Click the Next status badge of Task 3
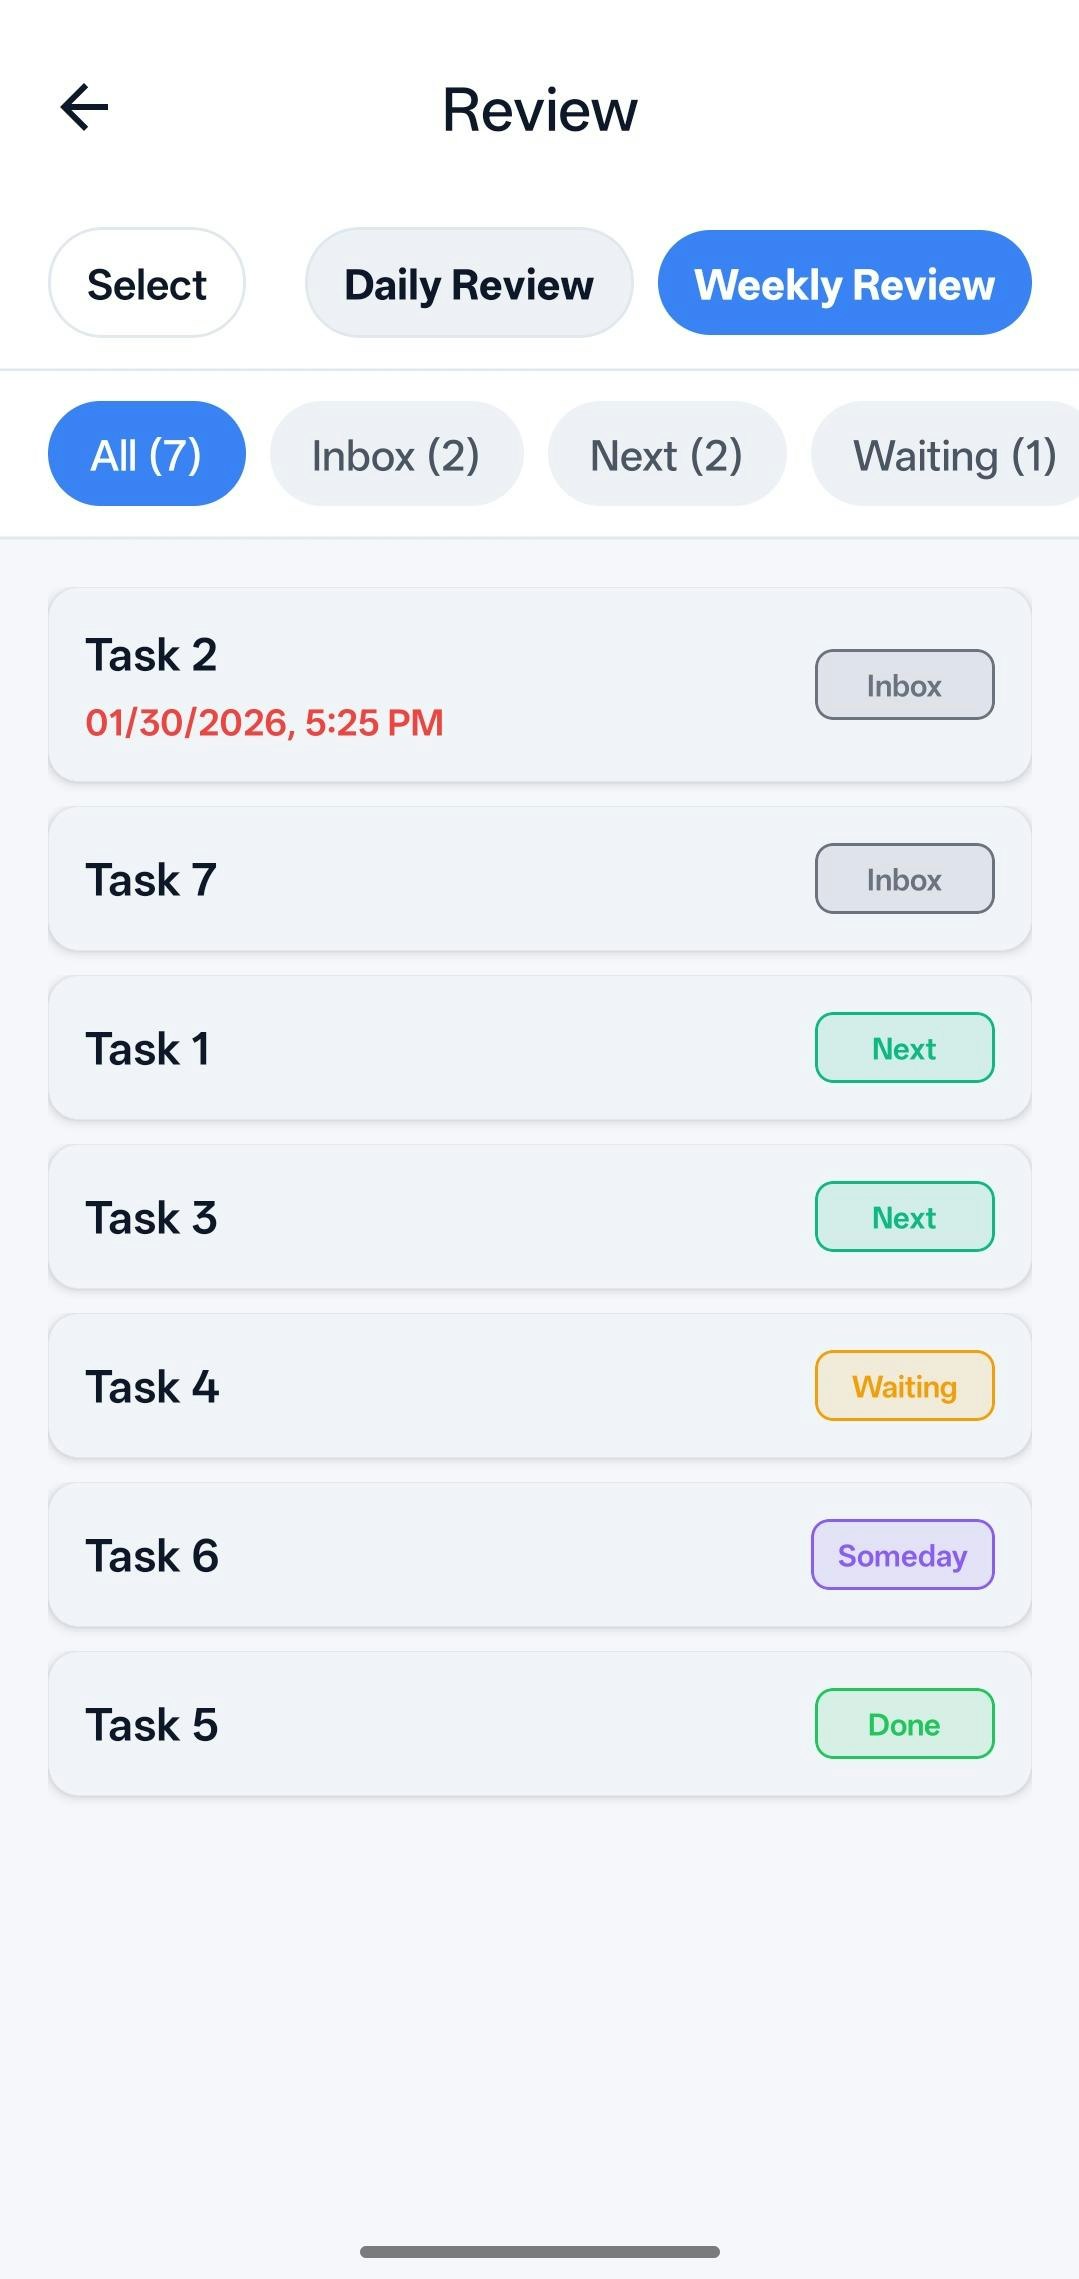 coord(903,1216)
